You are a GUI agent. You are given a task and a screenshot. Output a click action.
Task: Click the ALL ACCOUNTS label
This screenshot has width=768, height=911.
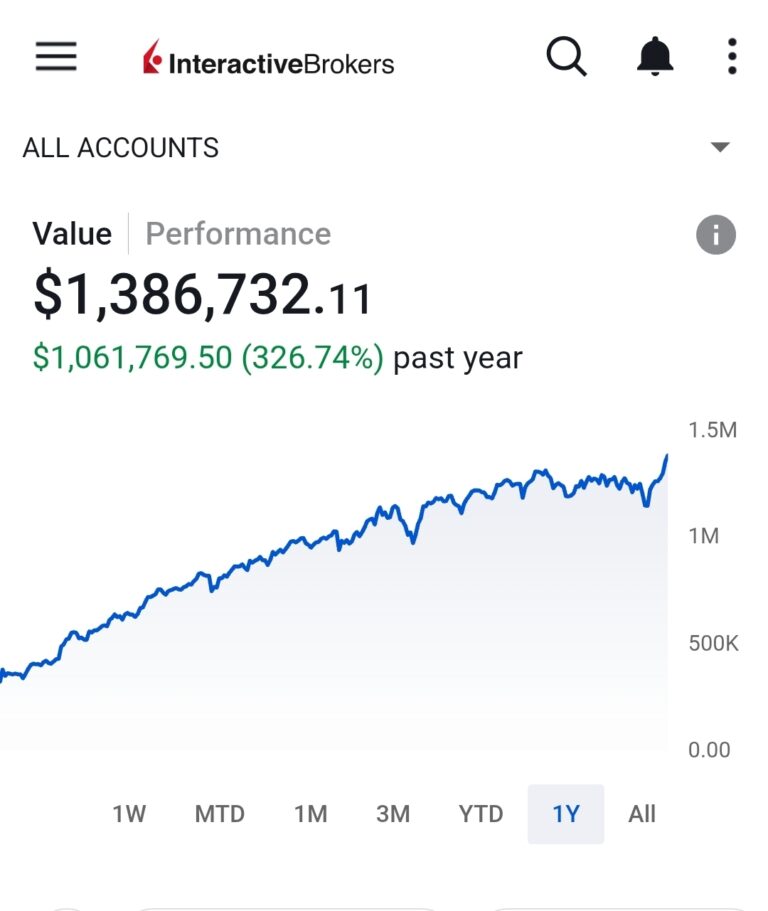coord(121,148)
